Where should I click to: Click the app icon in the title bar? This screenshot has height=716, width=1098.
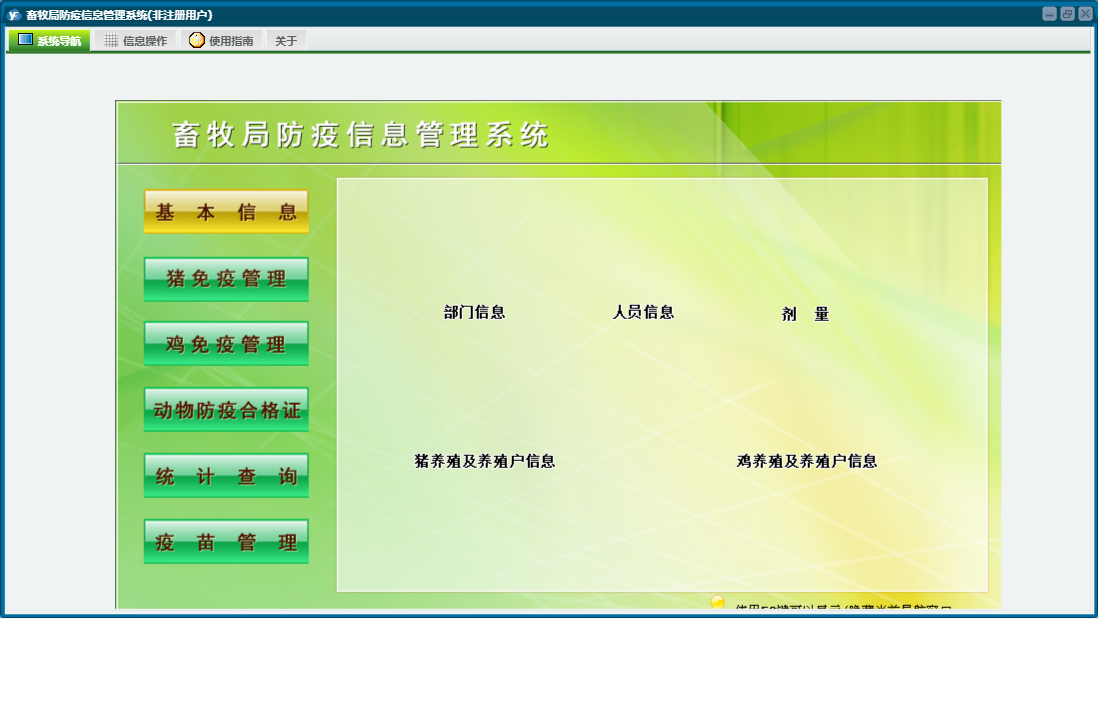click(x=13, y=15)
